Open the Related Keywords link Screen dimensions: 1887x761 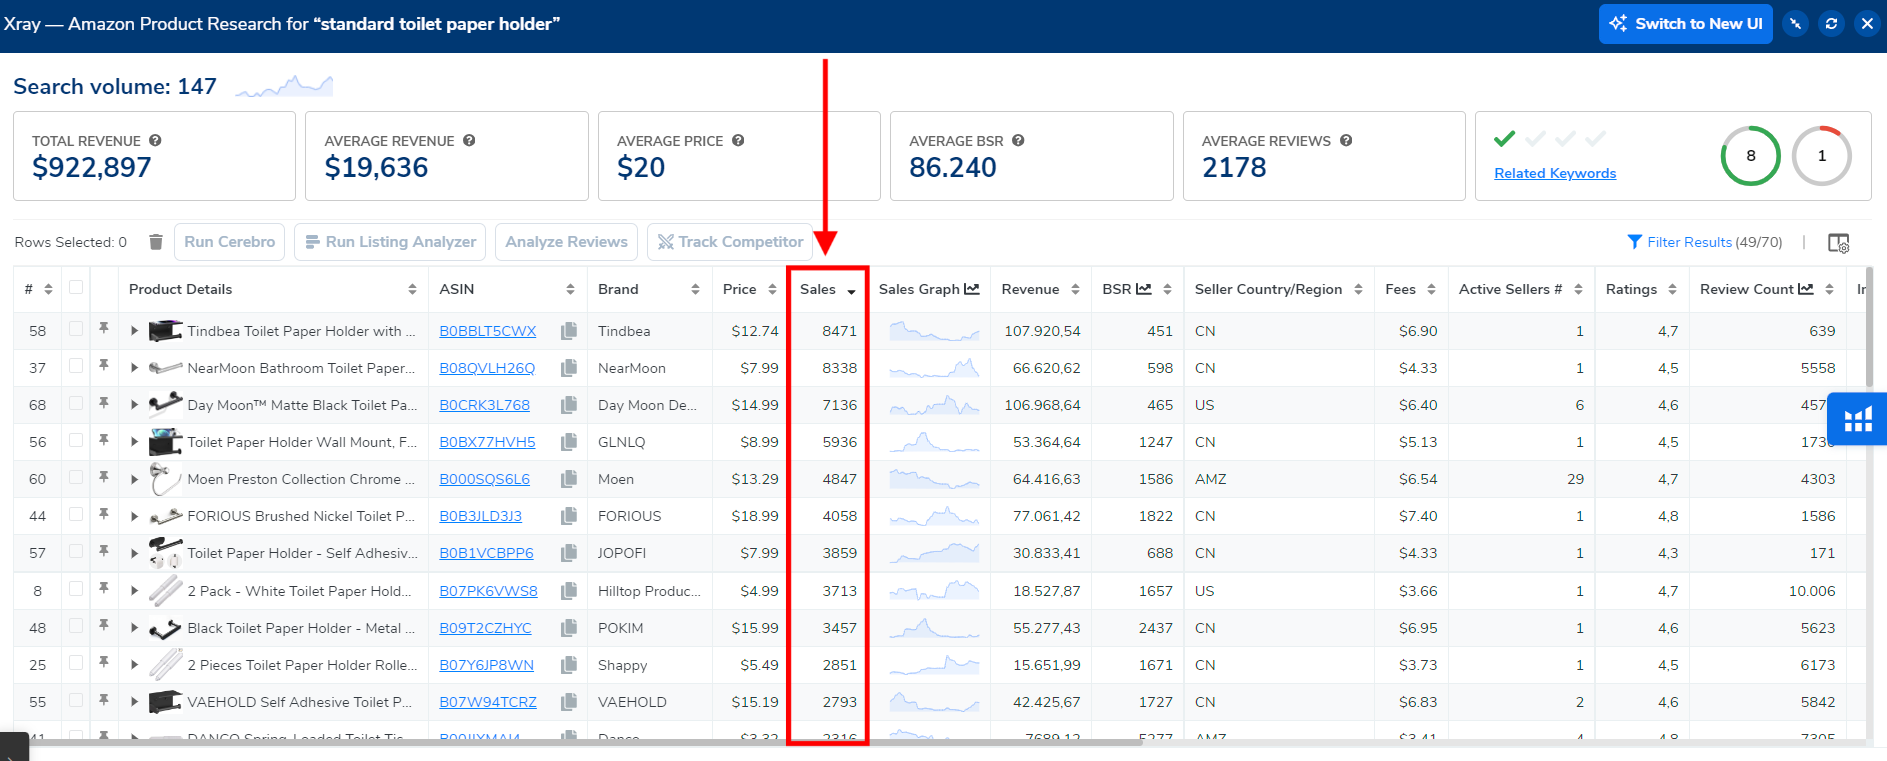pyautogui.click(x=1555, y=173)
